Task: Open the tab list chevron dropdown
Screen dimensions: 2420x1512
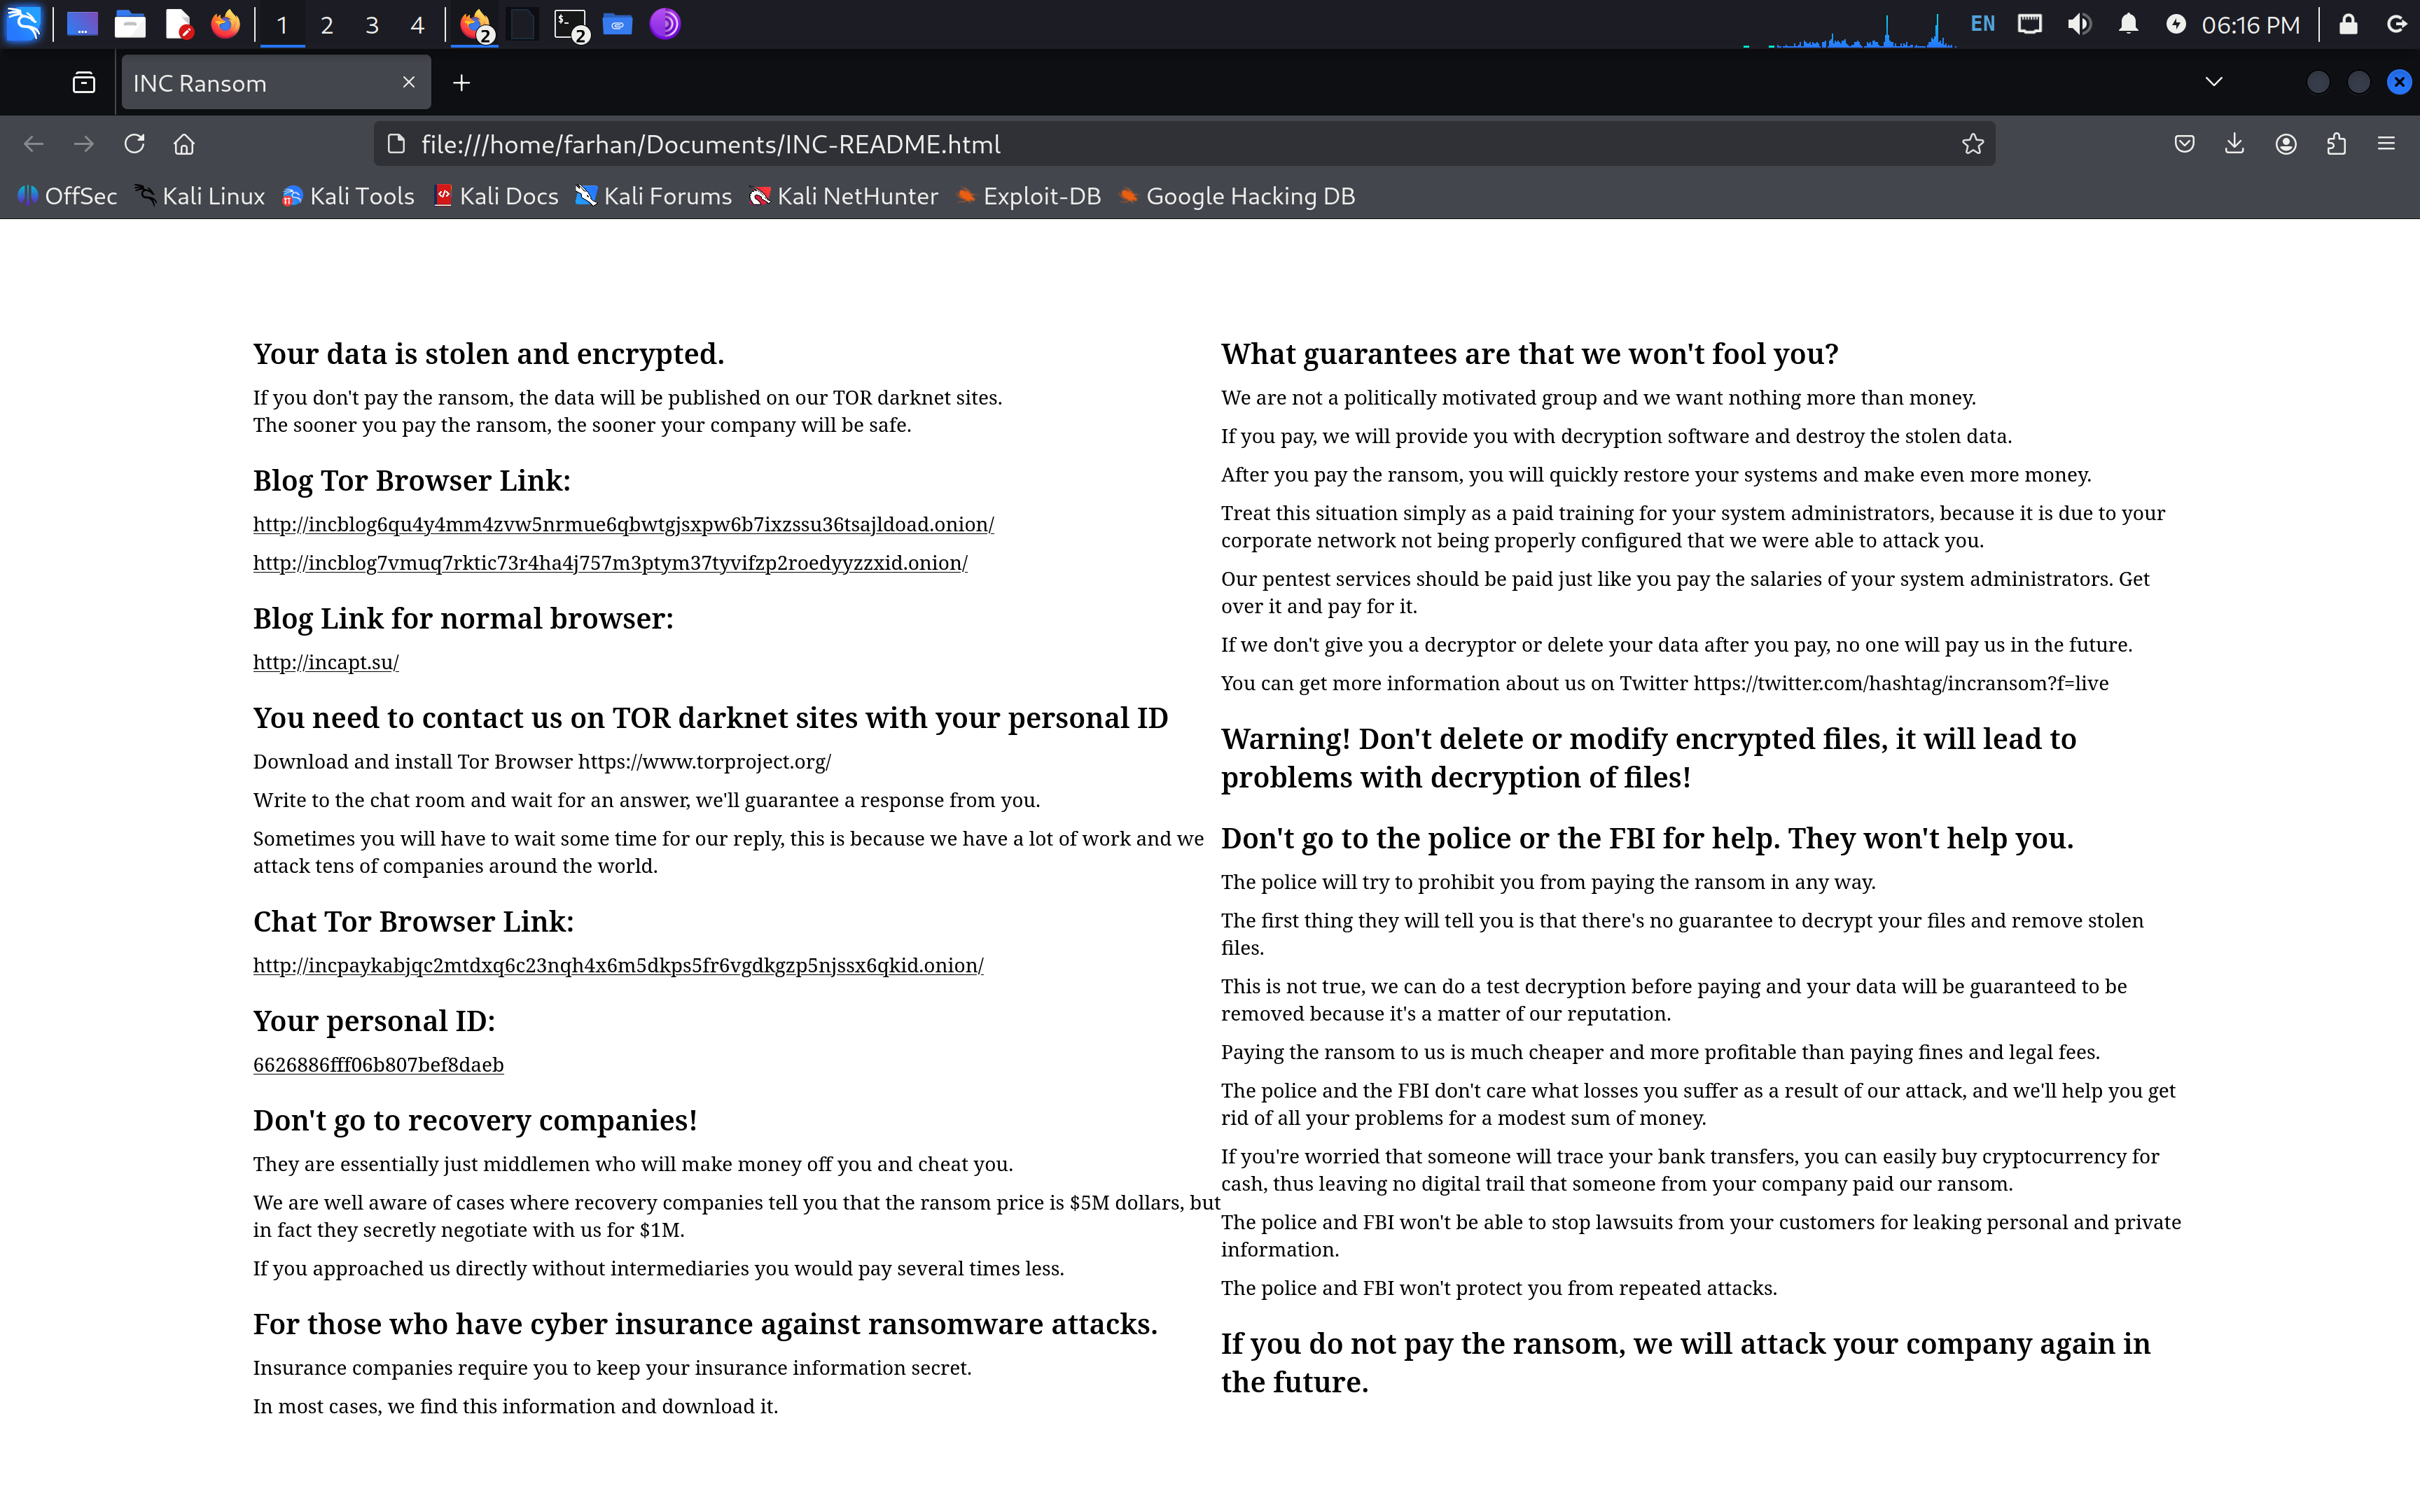Action: 2214,82
